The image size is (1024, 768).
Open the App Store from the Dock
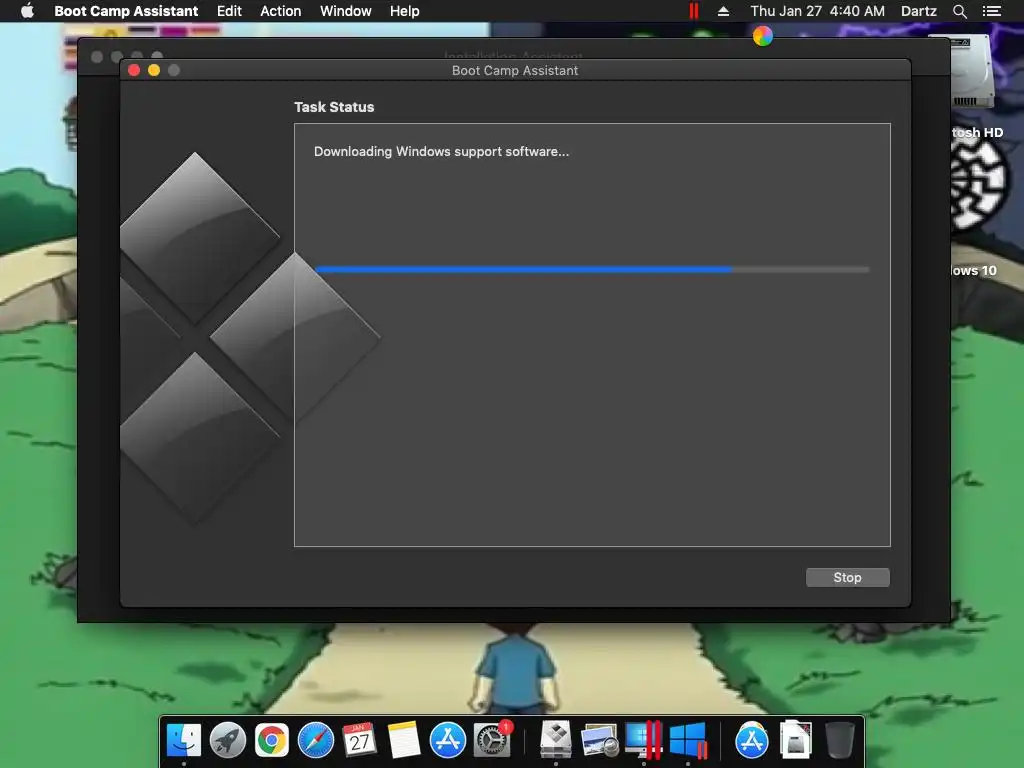[447, 740]
